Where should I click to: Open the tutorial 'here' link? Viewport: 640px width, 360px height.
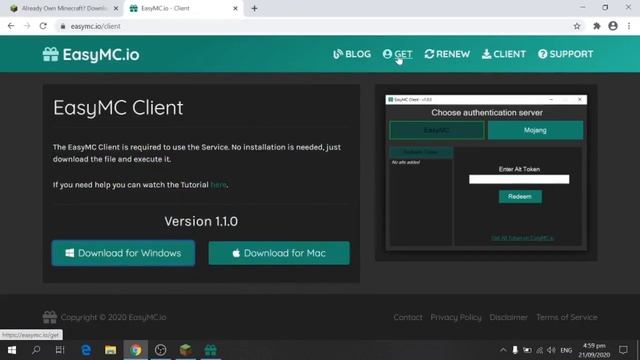point(218,185)
